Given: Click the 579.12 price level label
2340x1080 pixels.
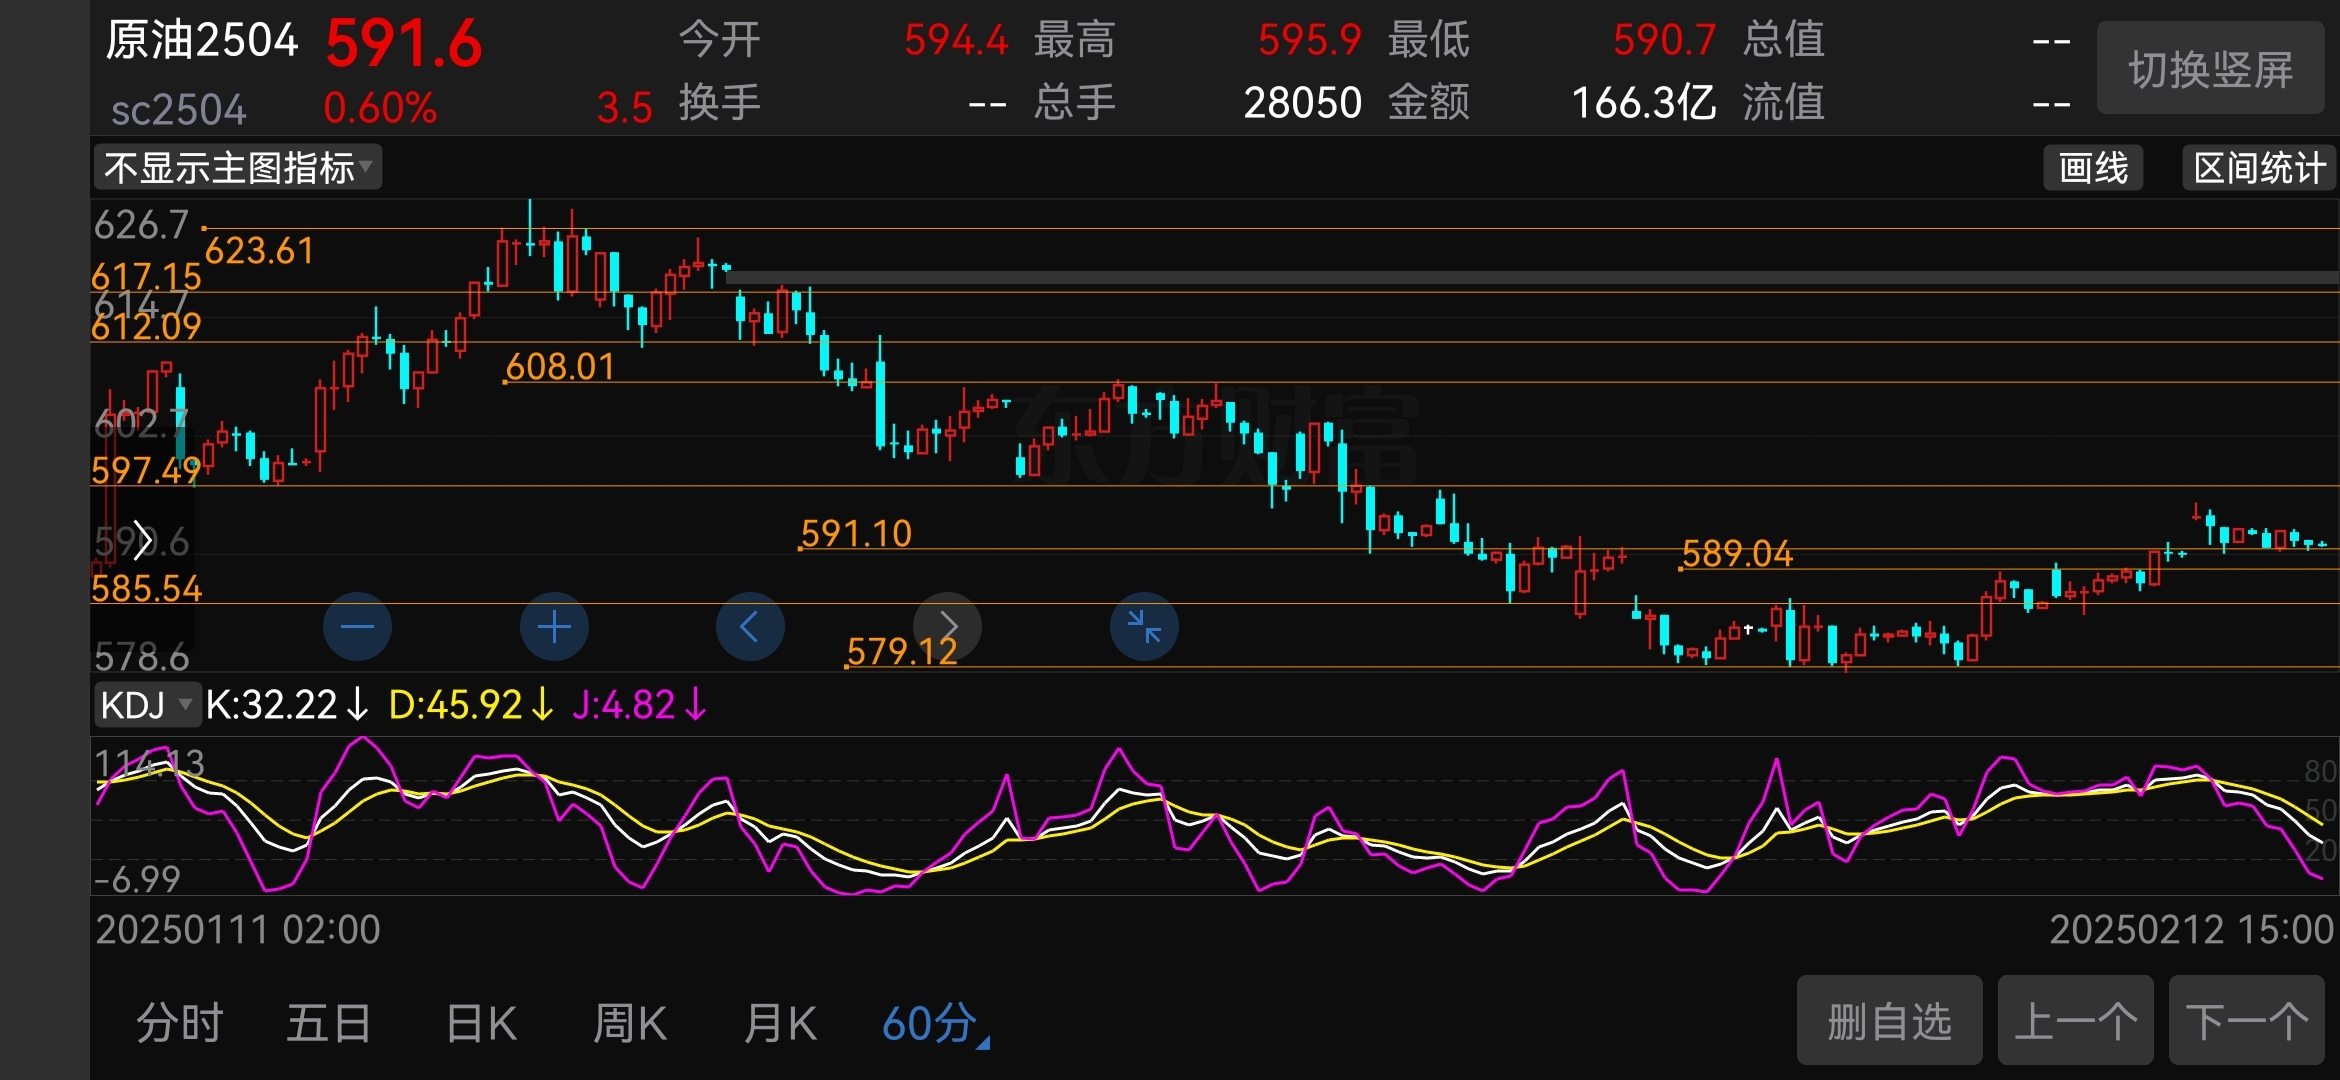Looking at the screenshot, I should 902,652.
